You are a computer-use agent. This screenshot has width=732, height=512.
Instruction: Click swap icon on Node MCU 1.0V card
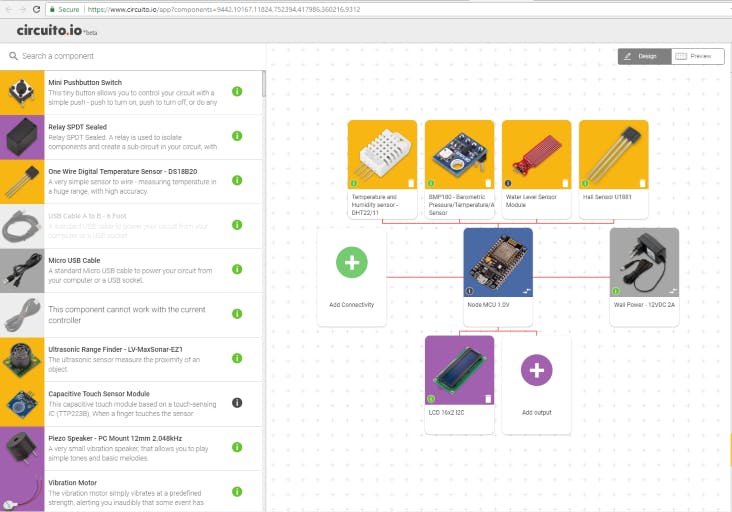[526, 291]
